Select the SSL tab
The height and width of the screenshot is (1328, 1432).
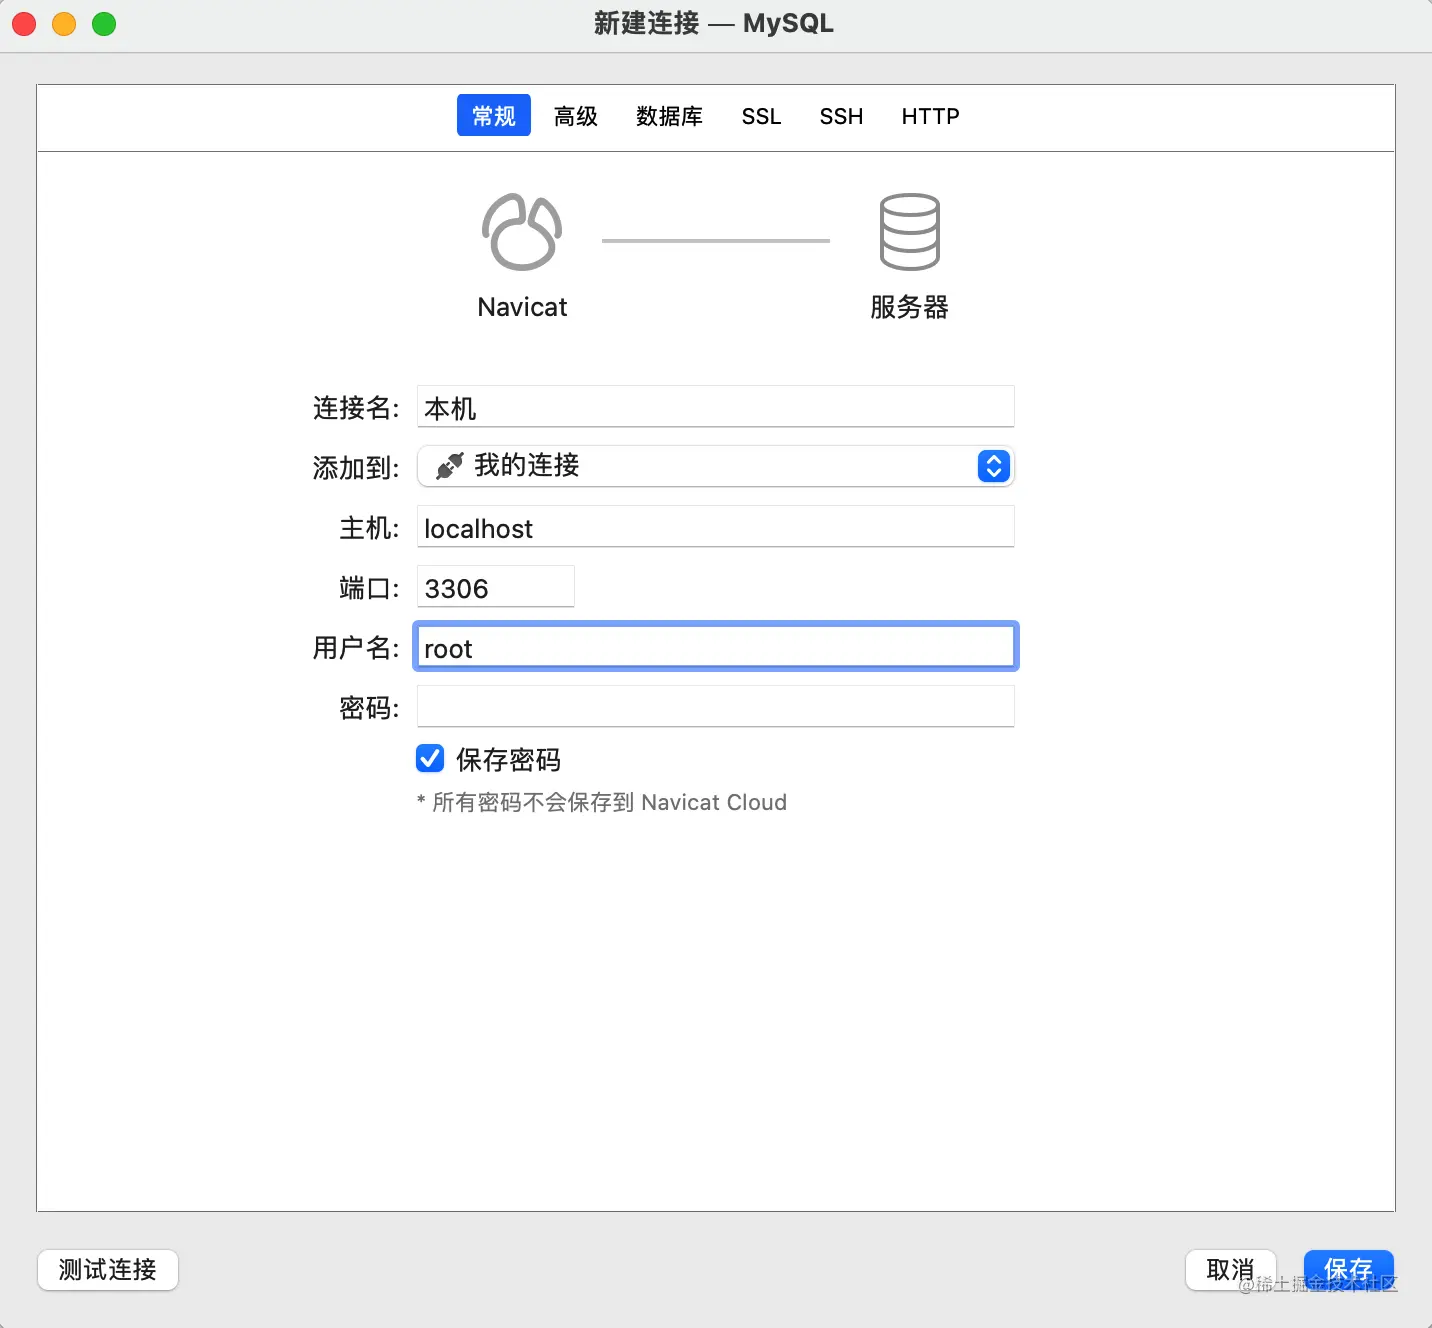pyautogui.click(x=761, y=116)
